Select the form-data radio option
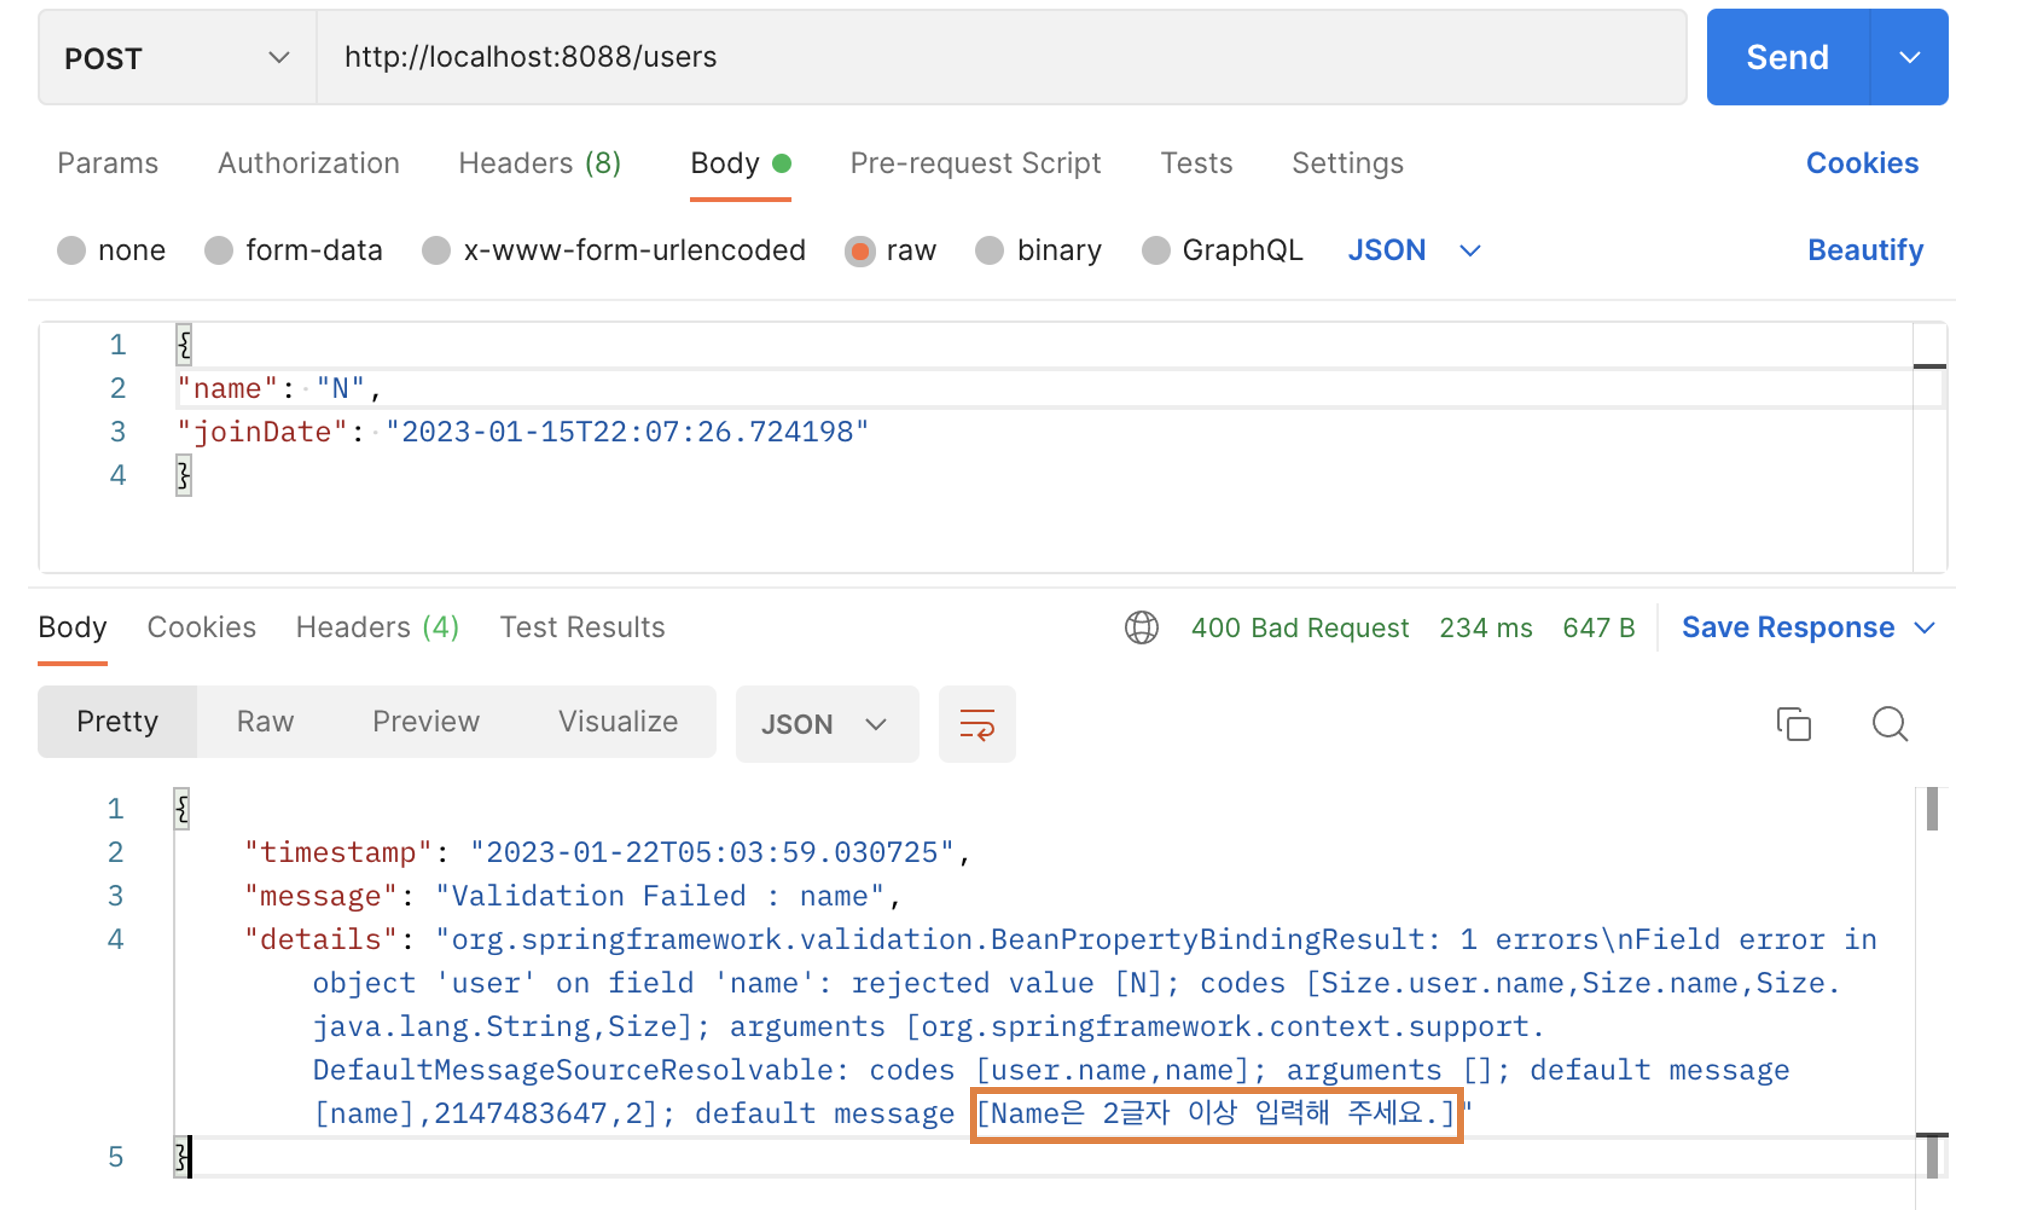The image size is (2036, 1210). [x=219, y=250]
